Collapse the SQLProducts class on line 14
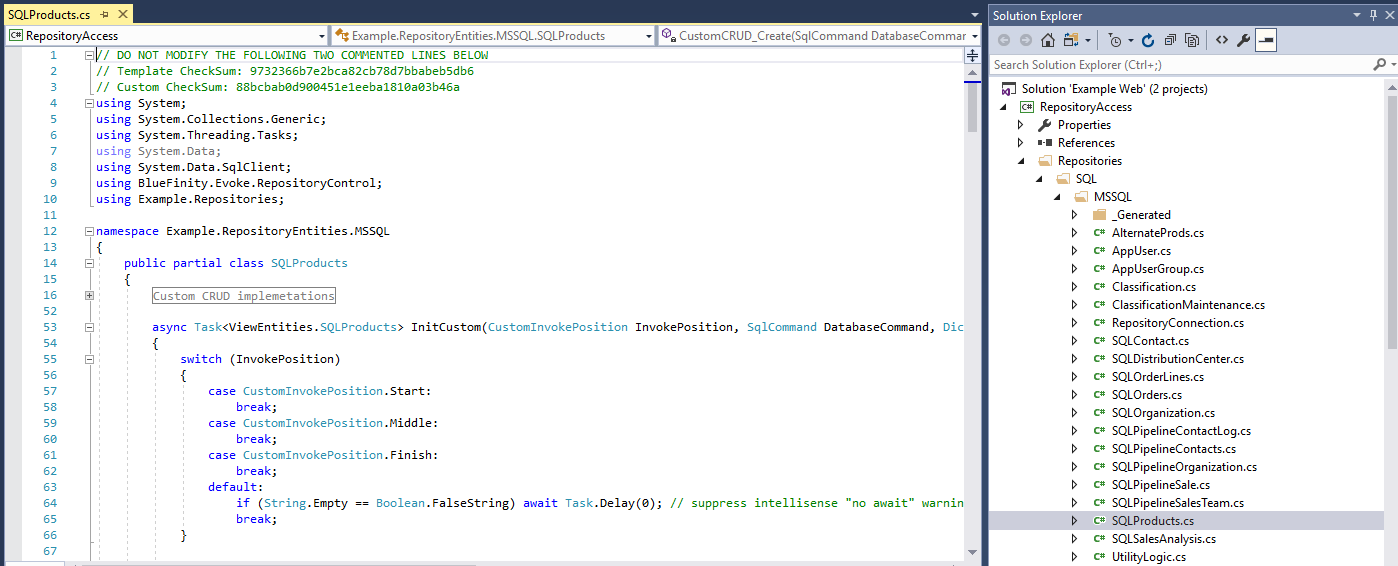This screenshot has width=1398, height=566. (89, 263)
